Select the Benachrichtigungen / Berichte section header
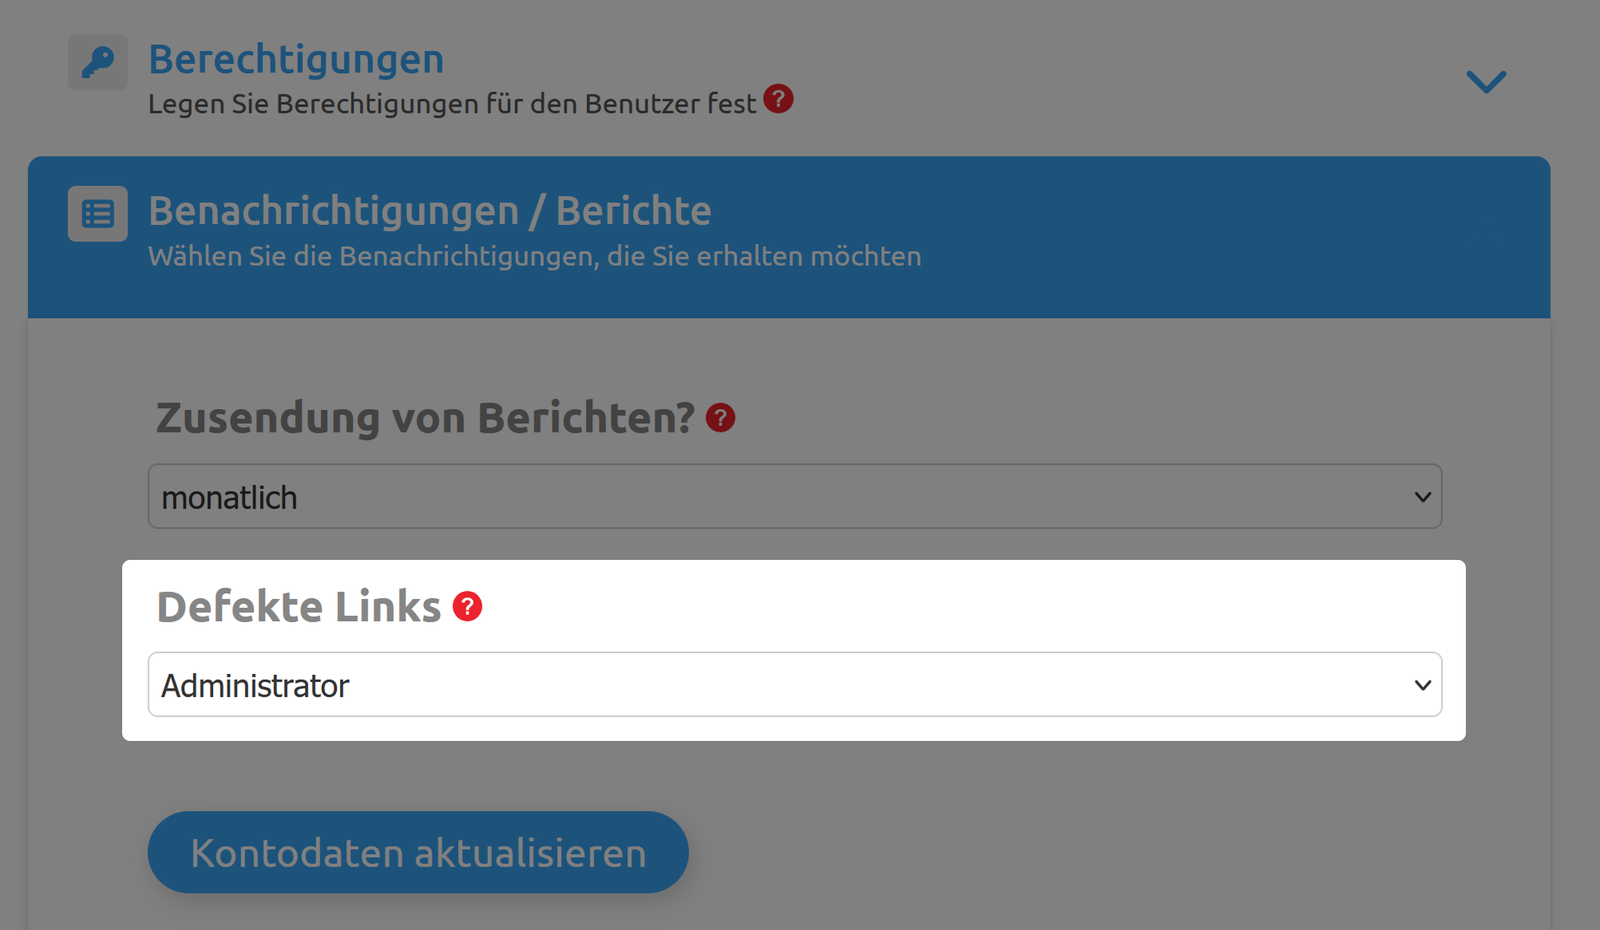Screen dimensions: 1600x930 click(430, 211)
